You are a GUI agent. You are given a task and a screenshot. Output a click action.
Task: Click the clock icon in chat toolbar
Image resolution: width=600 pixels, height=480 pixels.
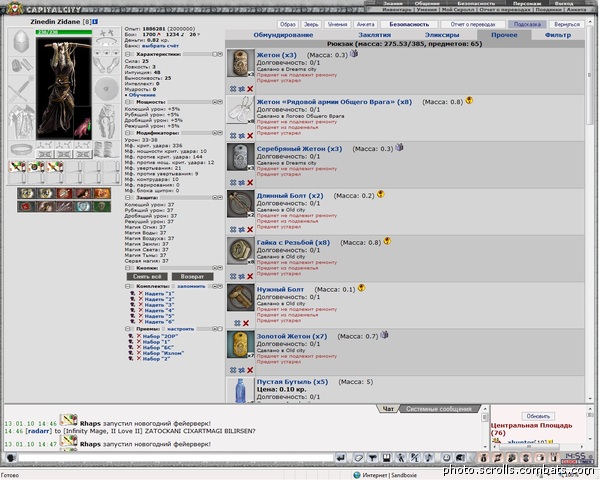(x=446, y=458)
